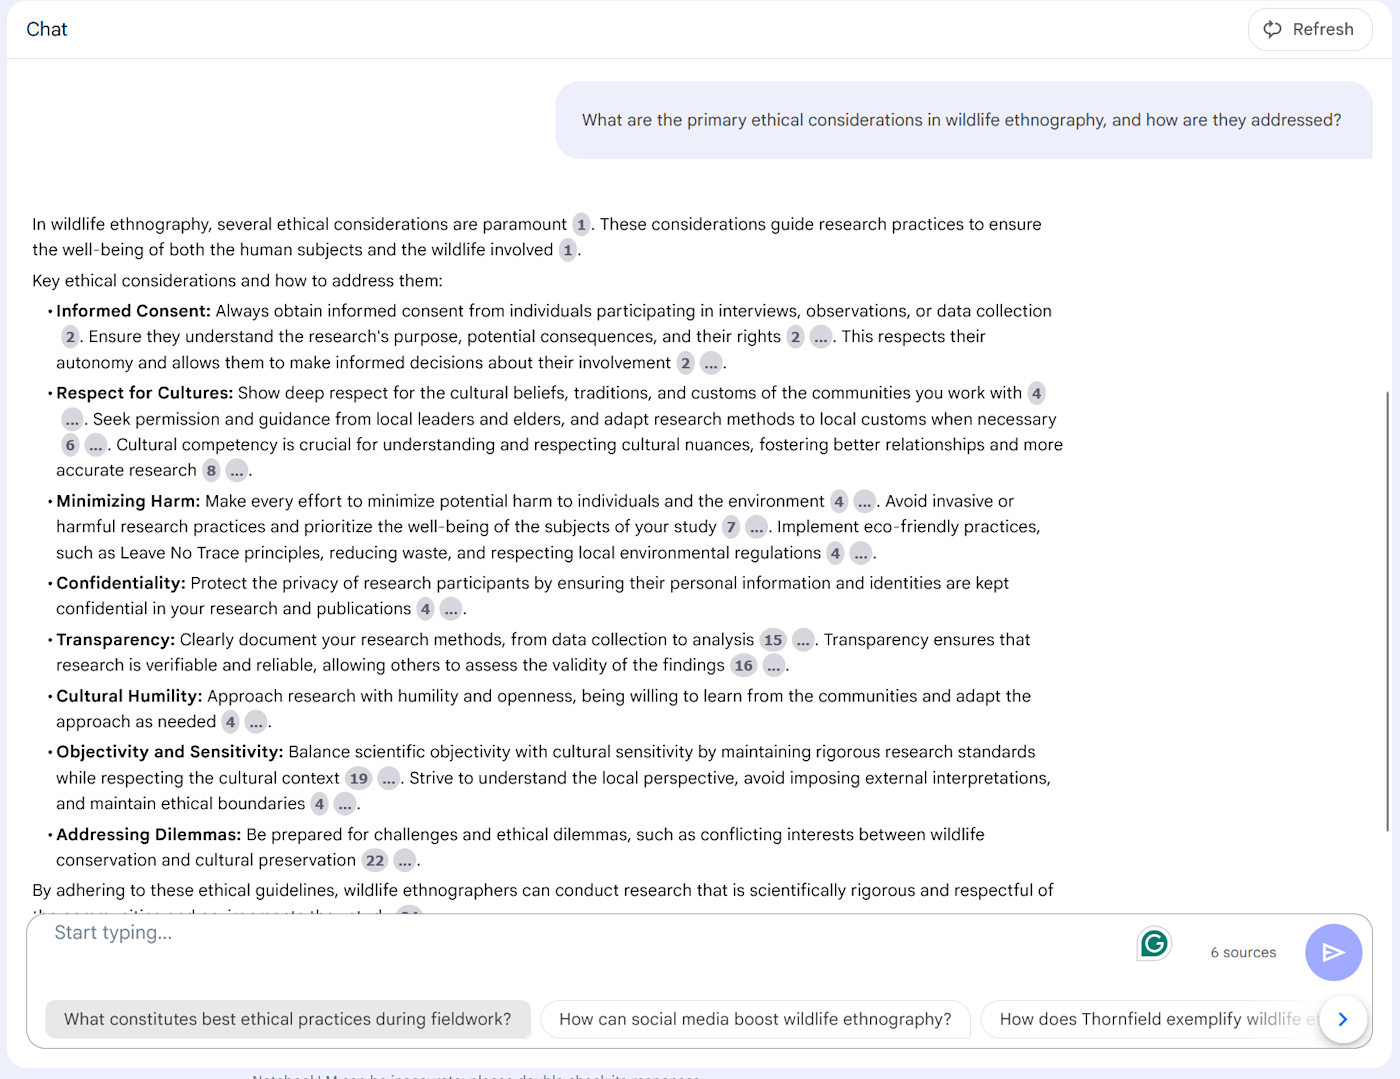The width and height of the screenshot is (1400, 1079).
Task: Choose suggestion about social media boosting wildlife ethnography
Action: click(755, 1019)
